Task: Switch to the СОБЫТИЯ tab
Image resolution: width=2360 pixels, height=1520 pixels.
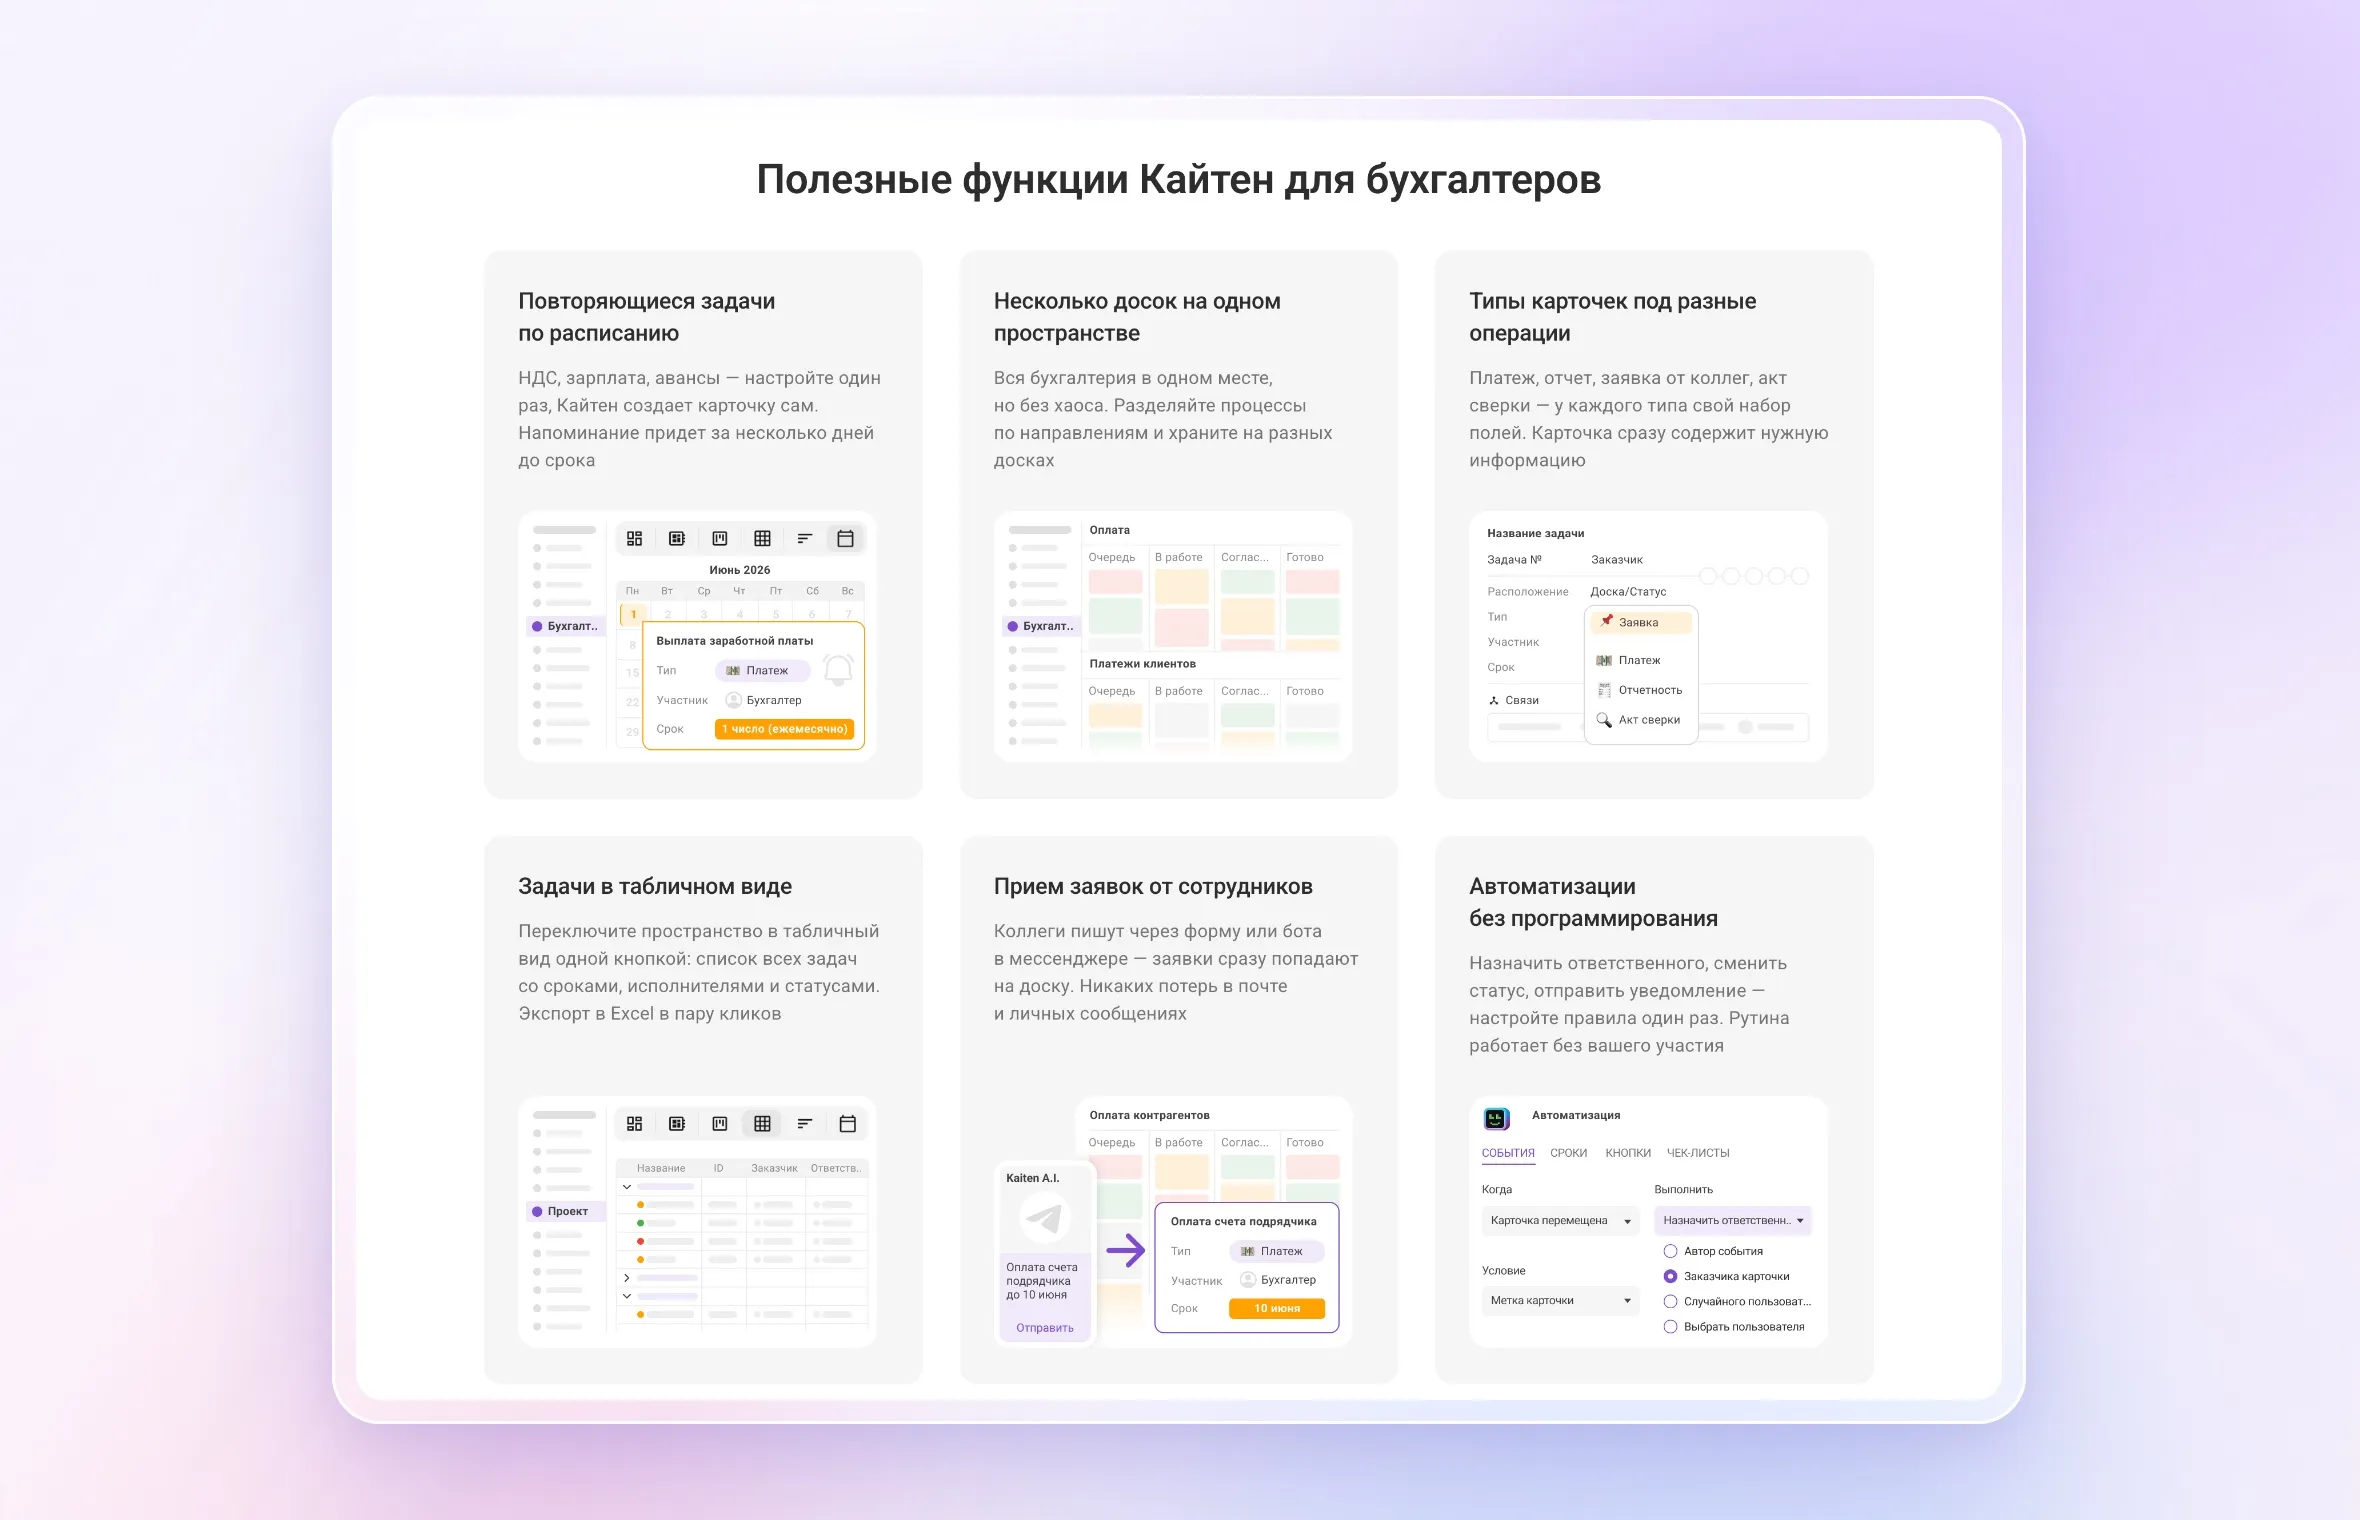Action: 1508,1153
